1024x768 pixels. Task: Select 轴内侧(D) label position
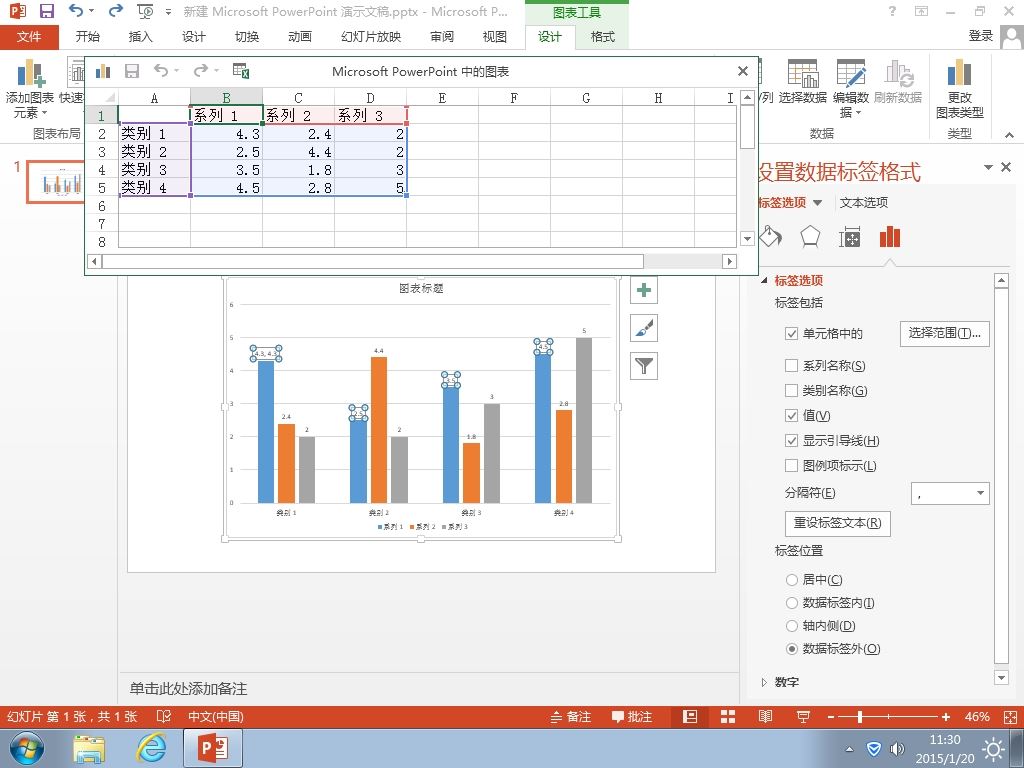[792, 626]
